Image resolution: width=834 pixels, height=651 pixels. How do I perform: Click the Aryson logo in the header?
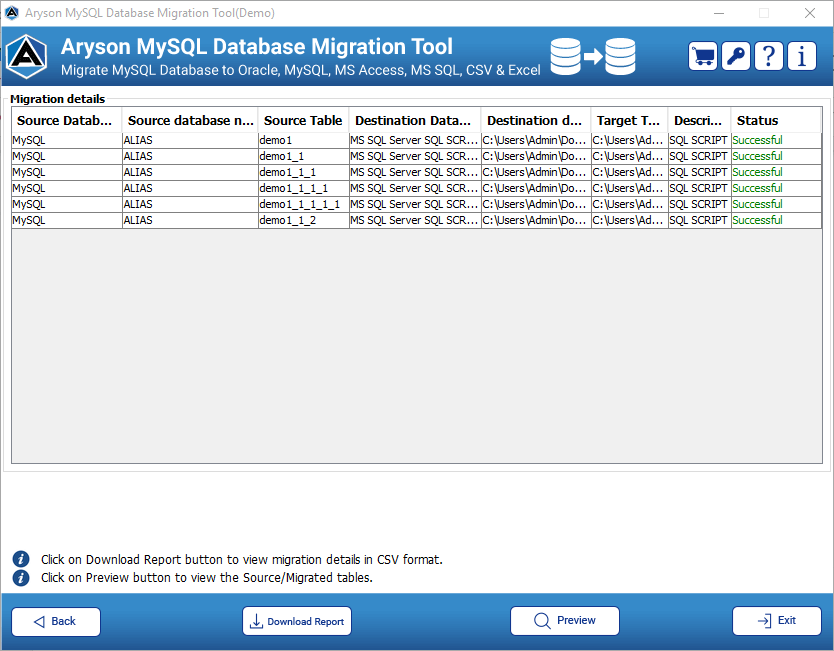click(27, 56)
